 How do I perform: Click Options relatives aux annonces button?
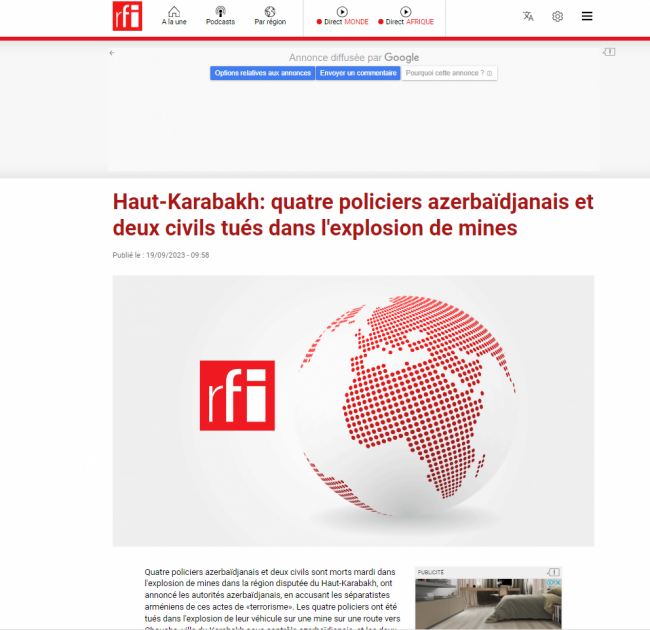(x=262, y=73)
